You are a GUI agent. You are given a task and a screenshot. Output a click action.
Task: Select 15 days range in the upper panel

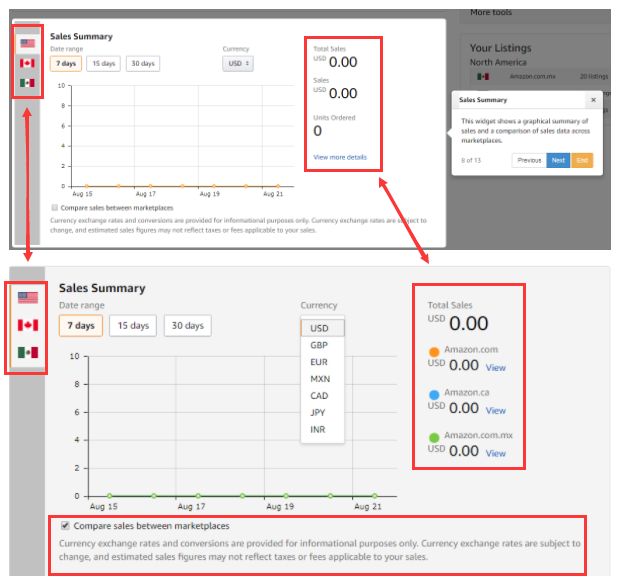(104, 63)
